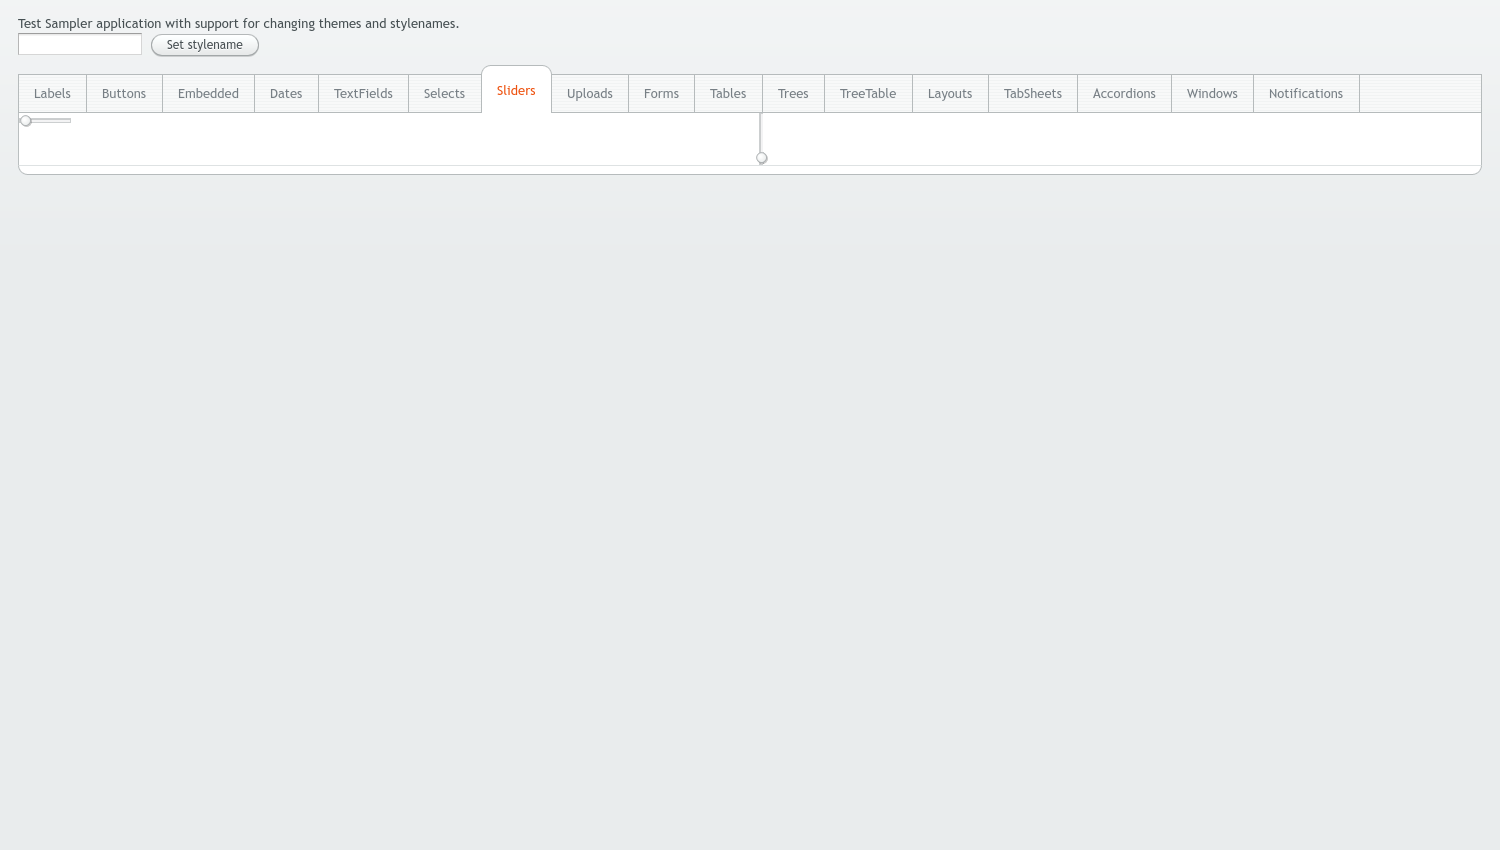
Task: Click the horizontal slider handle
Action: point(26,121)
